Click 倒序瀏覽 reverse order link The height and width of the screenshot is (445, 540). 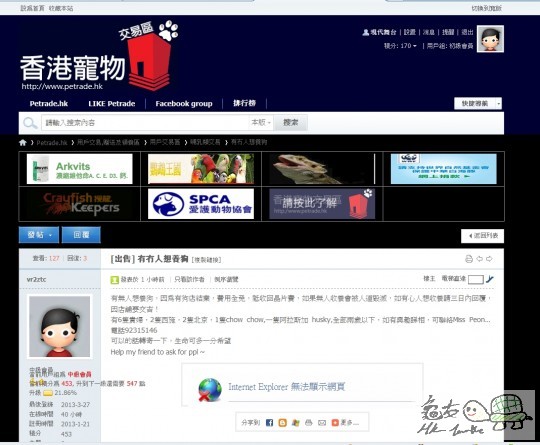coord(226,279)
